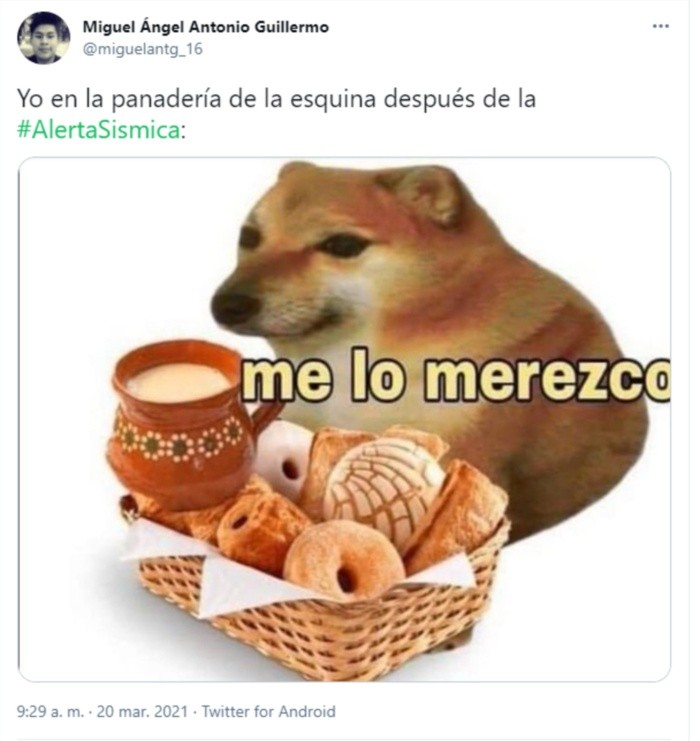This screenshot has width=700, height=741.
Task: Open the Cheems dog meme image
Action: pos(344,419)
